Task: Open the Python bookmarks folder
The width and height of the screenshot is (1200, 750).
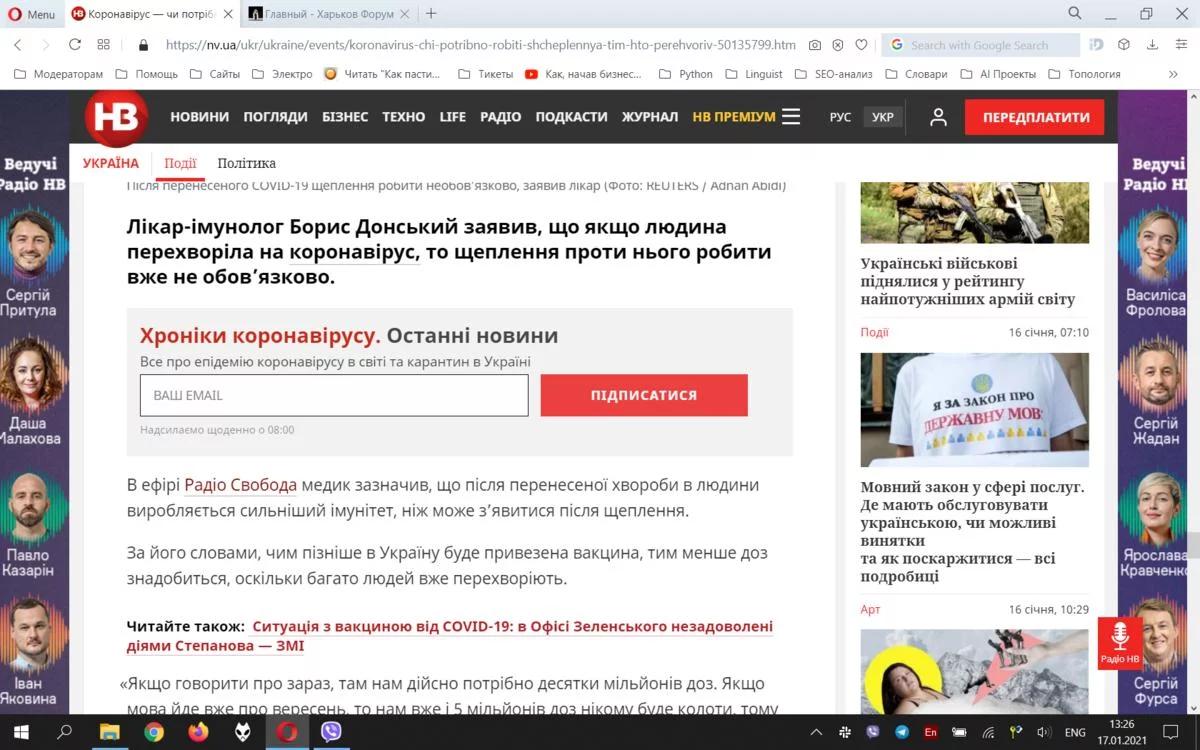Action: [x=686, y=74]
